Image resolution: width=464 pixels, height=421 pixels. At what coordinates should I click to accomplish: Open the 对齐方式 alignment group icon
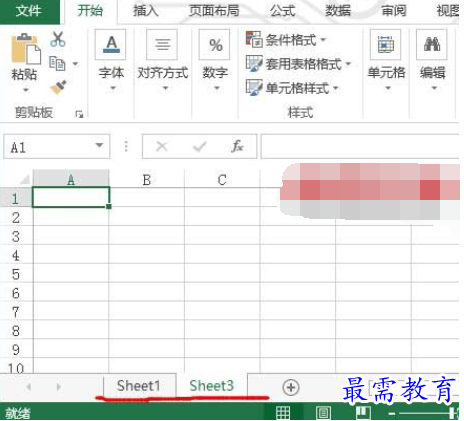[x=162, y=45]
